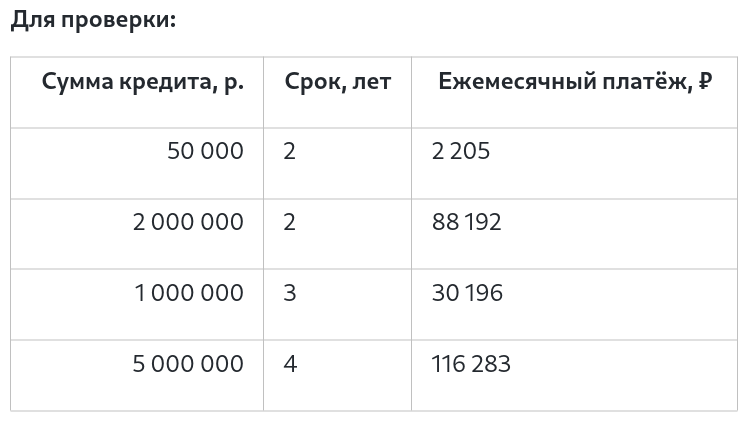The image size is (745, 426).
Task: Select the 3-year term cell
Action: click(290, 293)
